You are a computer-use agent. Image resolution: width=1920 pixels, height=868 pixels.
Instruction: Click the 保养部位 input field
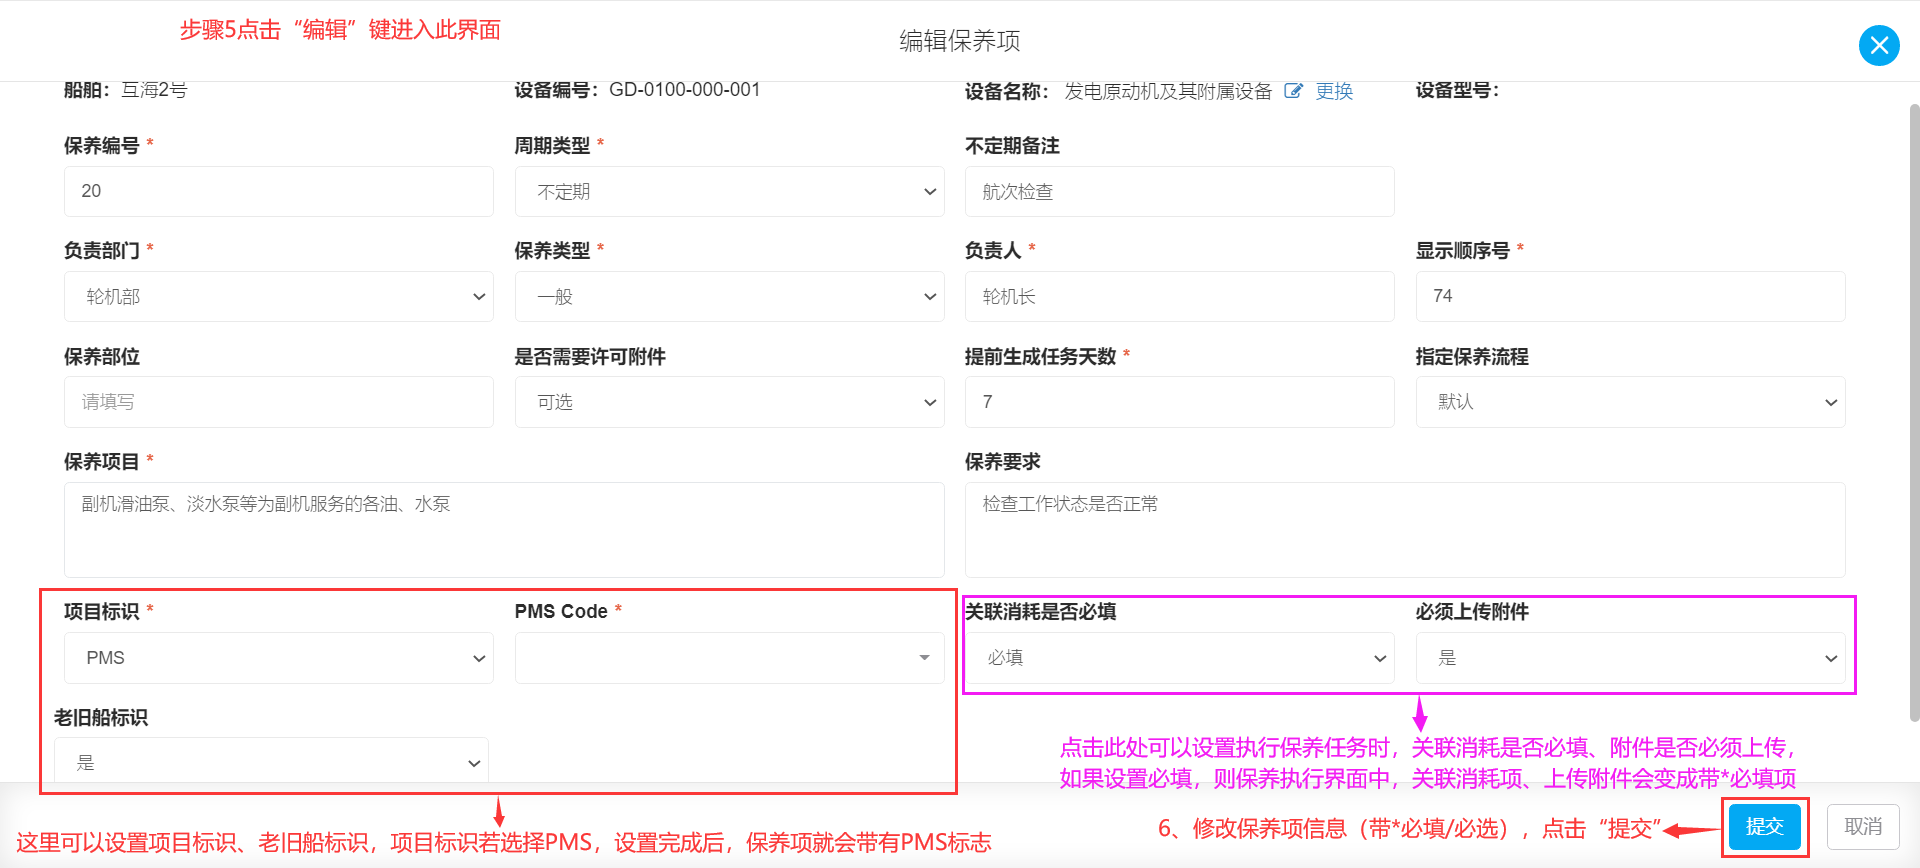(279, 402)
